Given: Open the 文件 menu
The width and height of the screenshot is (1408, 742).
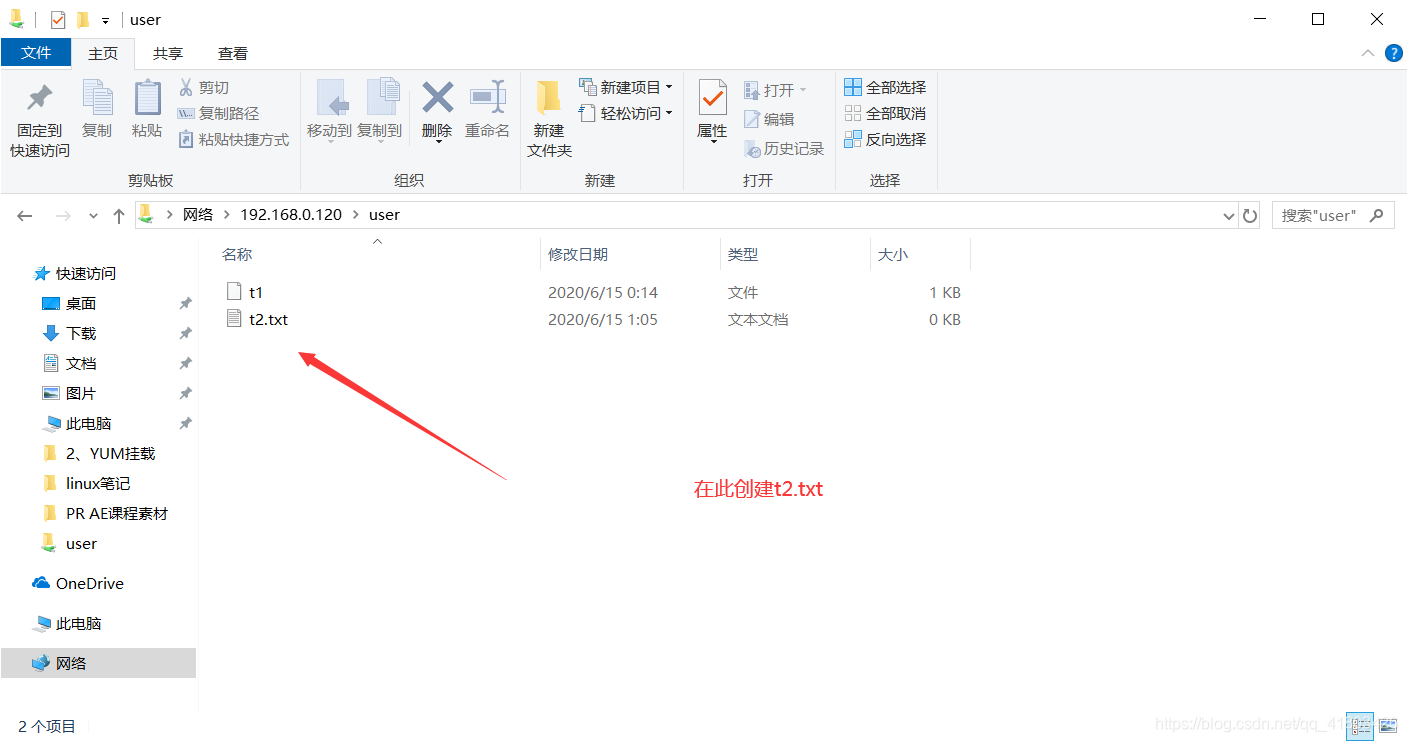Looking at the screenshot, I should (36, 53).
